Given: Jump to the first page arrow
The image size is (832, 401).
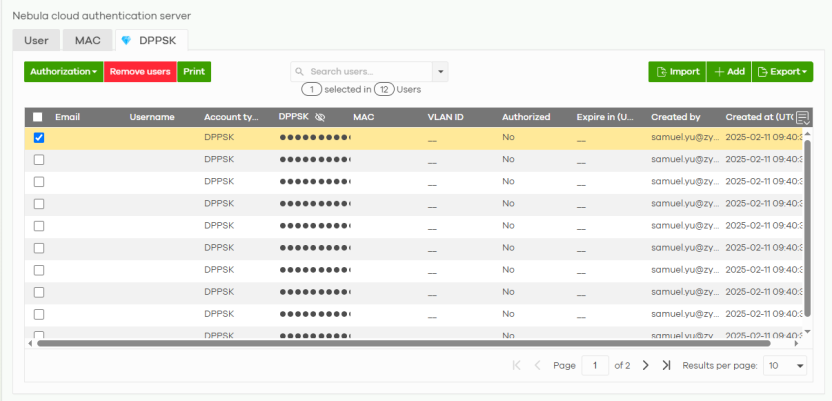Looking at the screenshot, I should click(x=516, y=365).
